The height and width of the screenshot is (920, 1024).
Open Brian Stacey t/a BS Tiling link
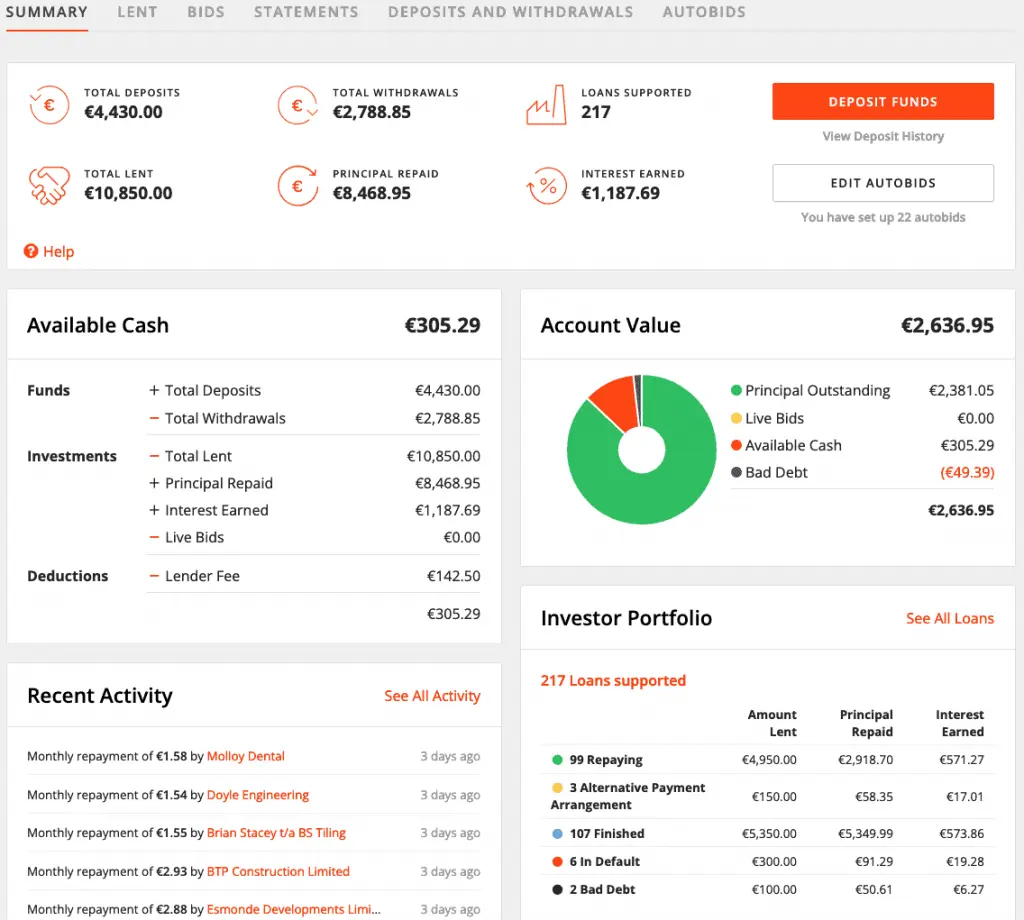(x=276, y=833)
